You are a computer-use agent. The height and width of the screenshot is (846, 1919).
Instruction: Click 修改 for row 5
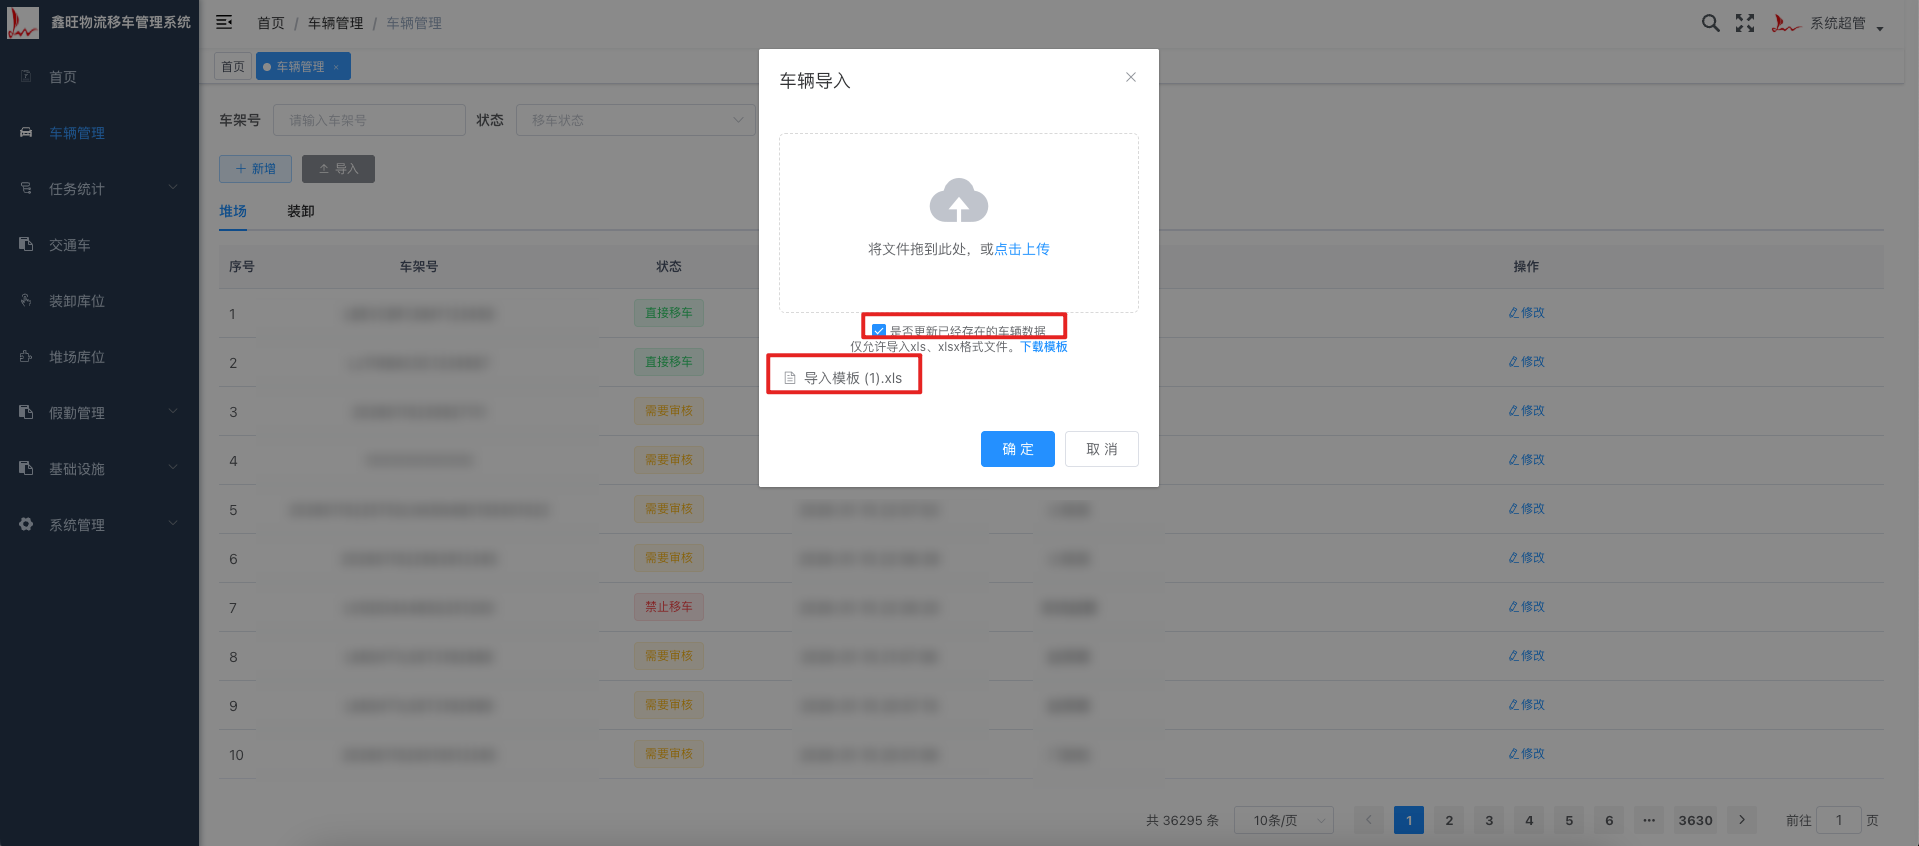point(1526,509)
